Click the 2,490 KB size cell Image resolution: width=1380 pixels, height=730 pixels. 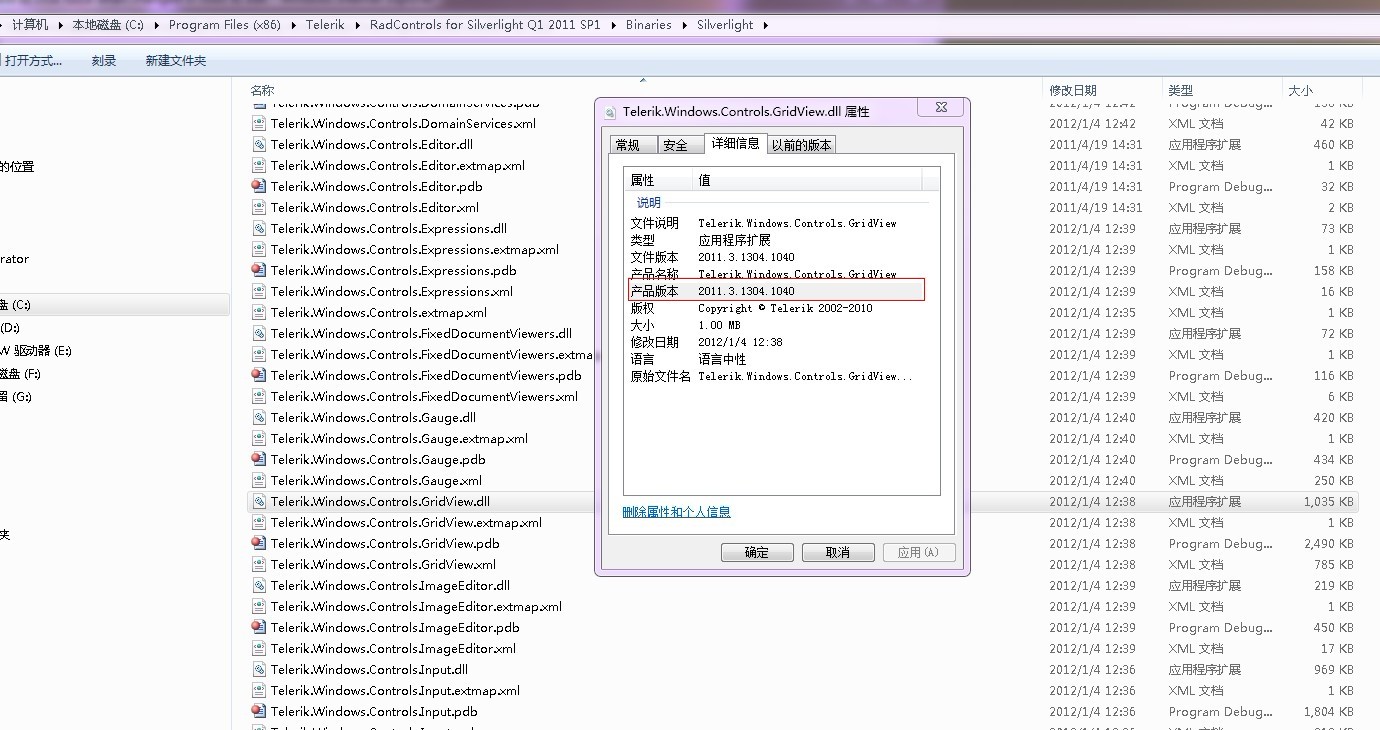click(x=1328, y=544)
